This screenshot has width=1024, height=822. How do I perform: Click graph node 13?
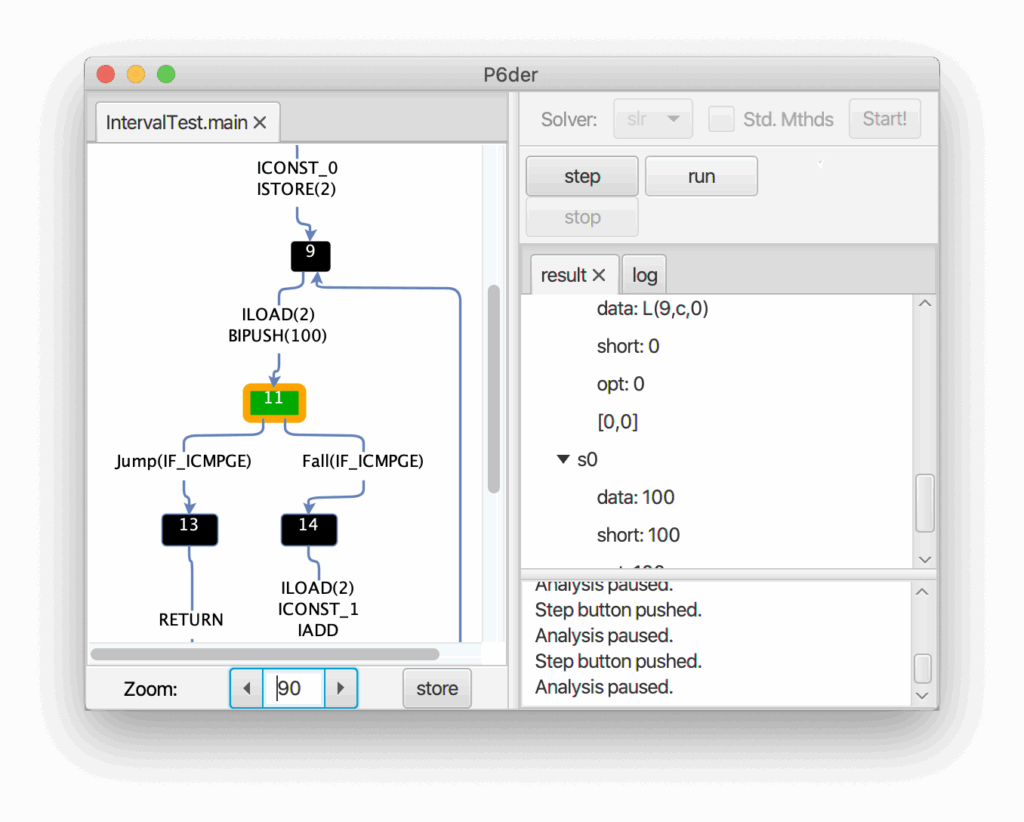click(189, 527)
